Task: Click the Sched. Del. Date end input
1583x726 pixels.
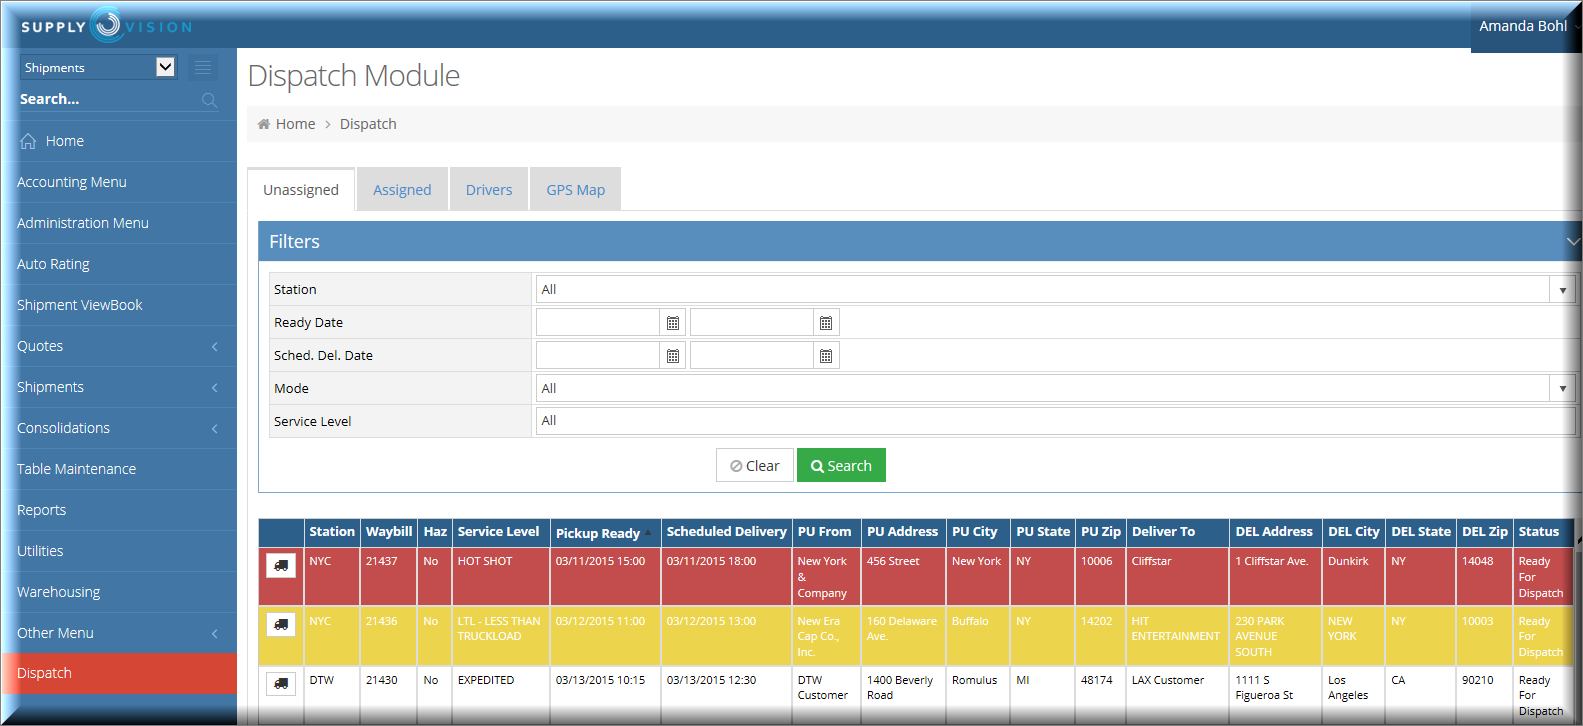Action: [751, 356]
